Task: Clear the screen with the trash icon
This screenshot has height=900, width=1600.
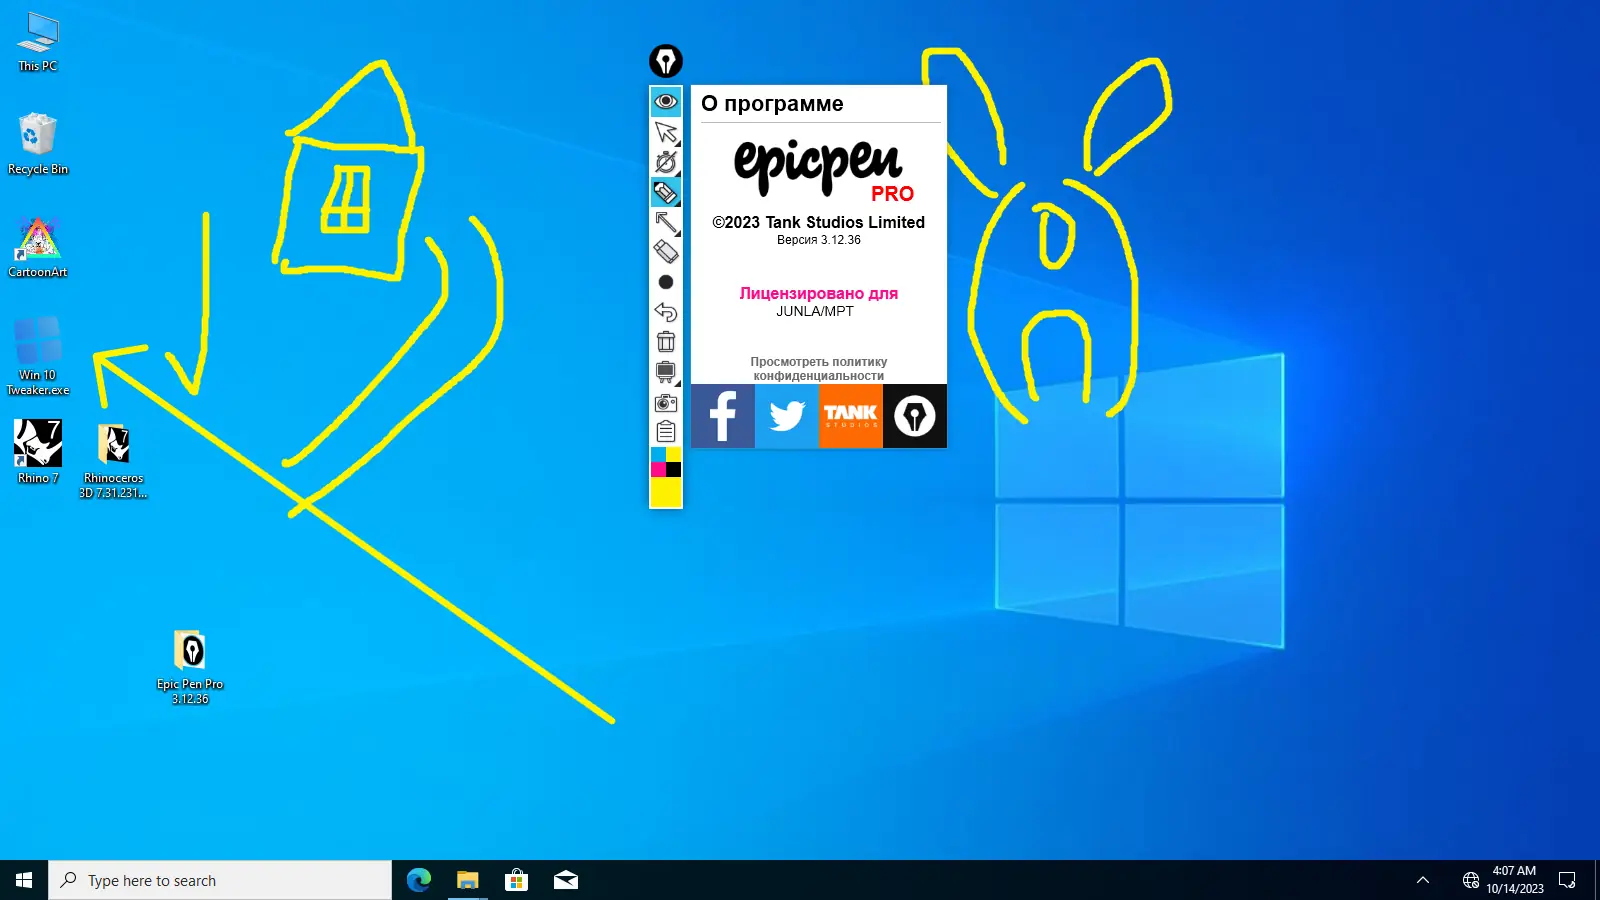Action: point(666,342)
